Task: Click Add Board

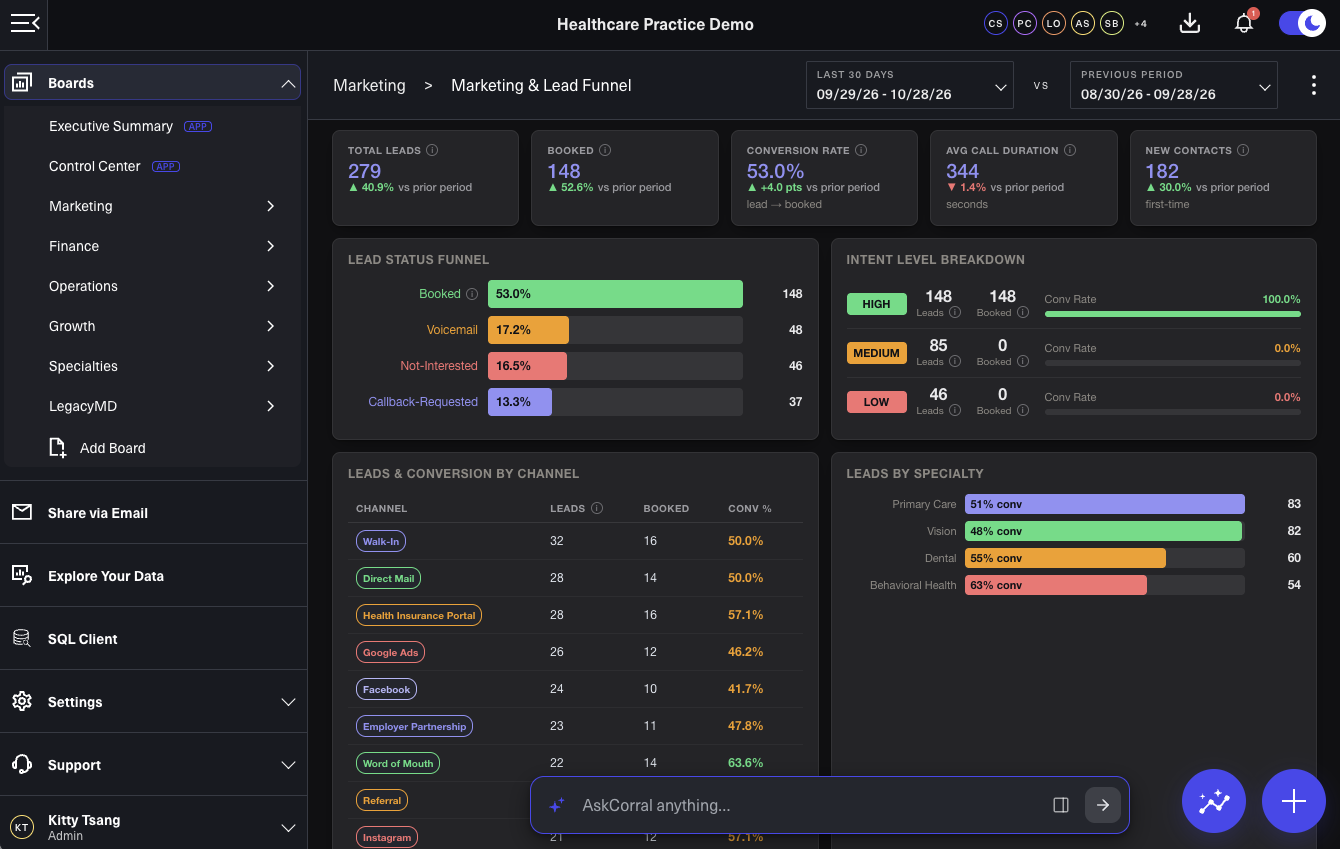Action: coord(97,448)
